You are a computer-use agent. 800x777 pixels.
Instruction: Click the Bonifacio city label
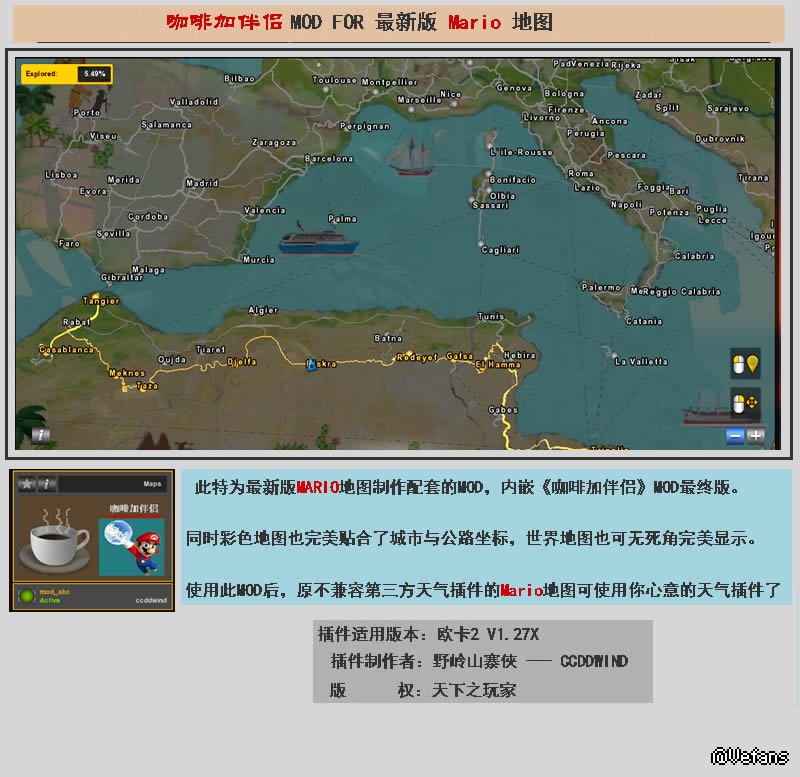click(512, 179)
